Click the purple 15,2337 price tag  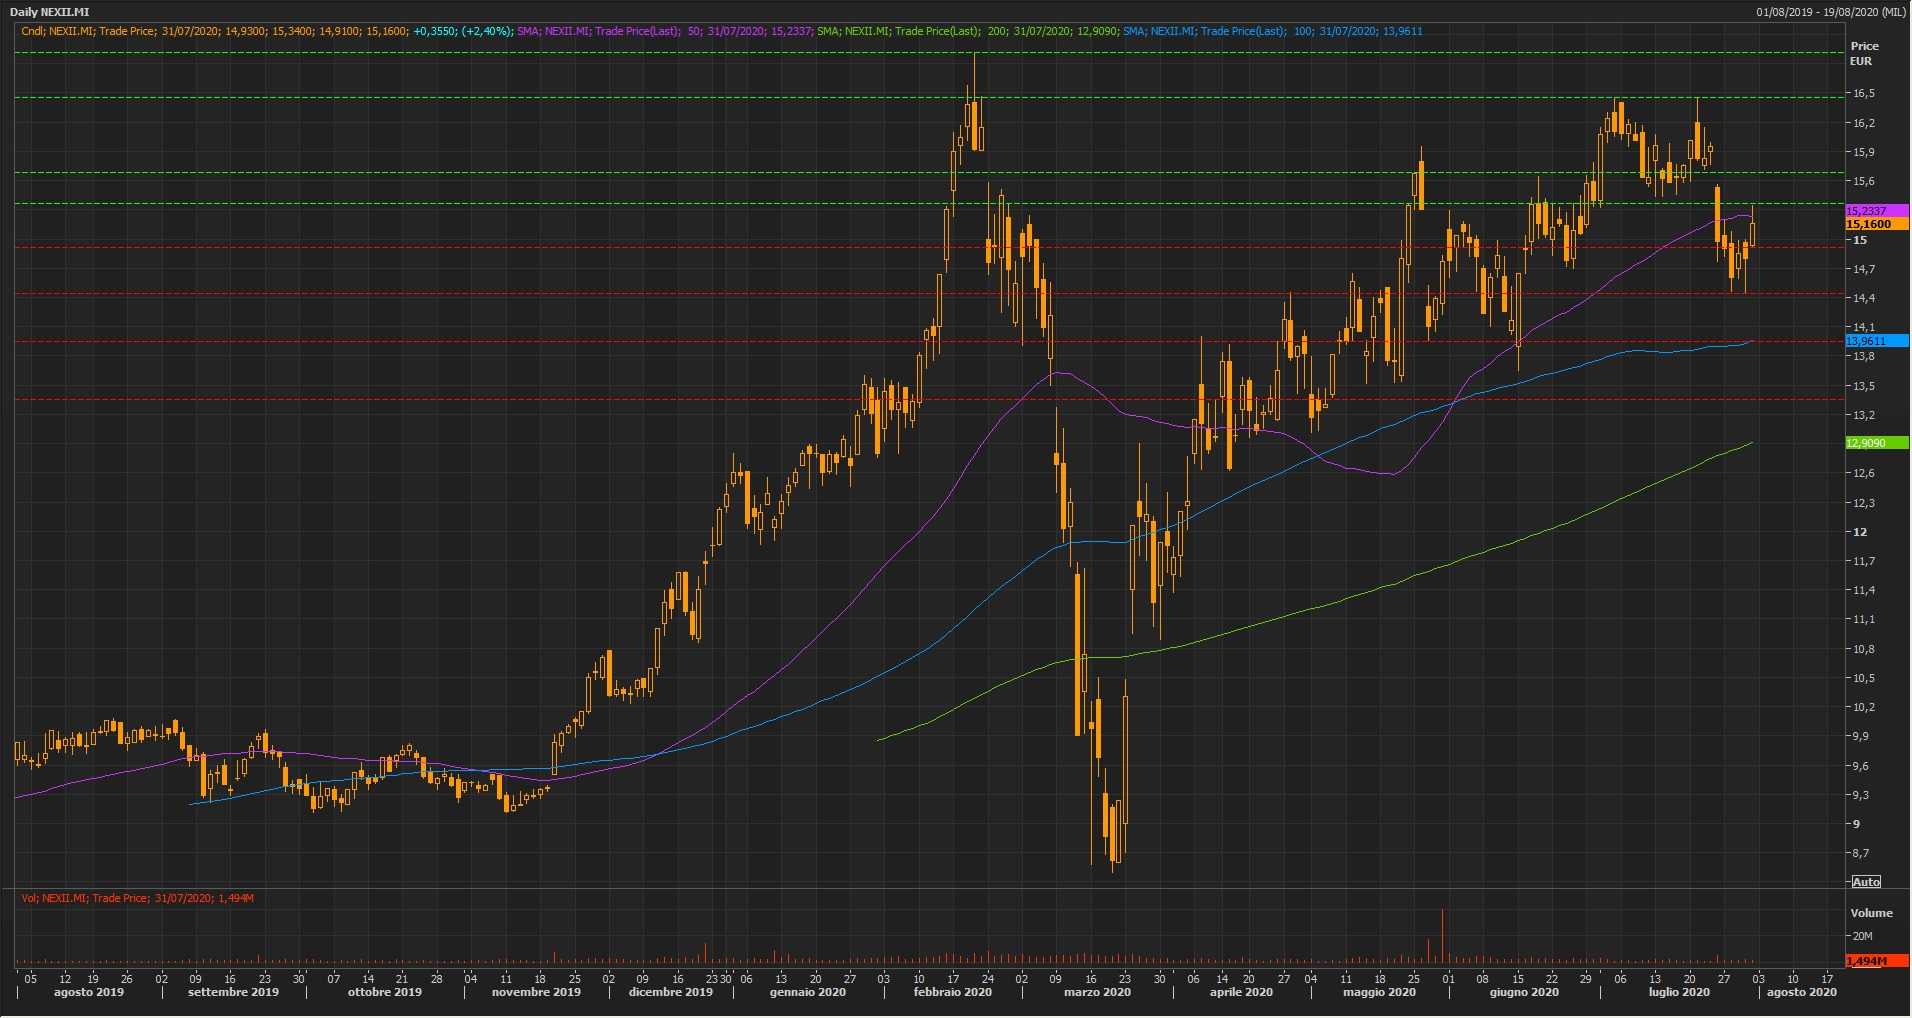click(x=1876, y=211)
